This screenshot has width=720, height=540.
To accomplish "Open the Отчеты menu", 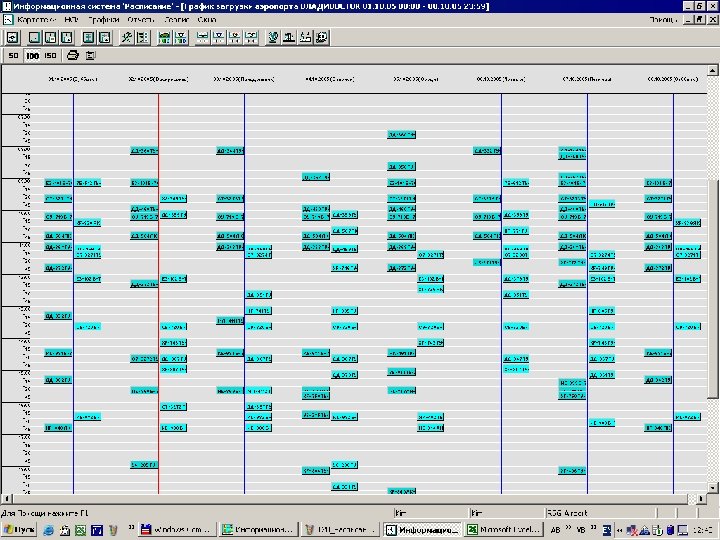I will click(x=141, y=20).
